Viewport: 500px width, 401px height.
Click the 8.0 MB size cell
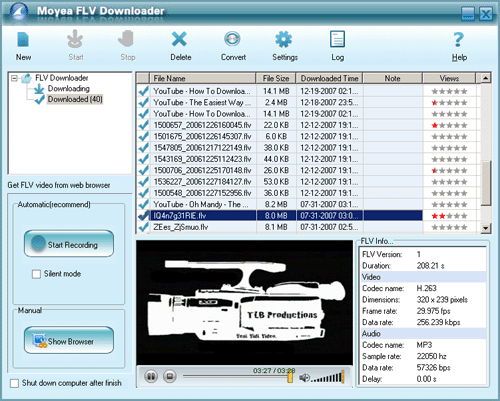[x=276, y=216]
